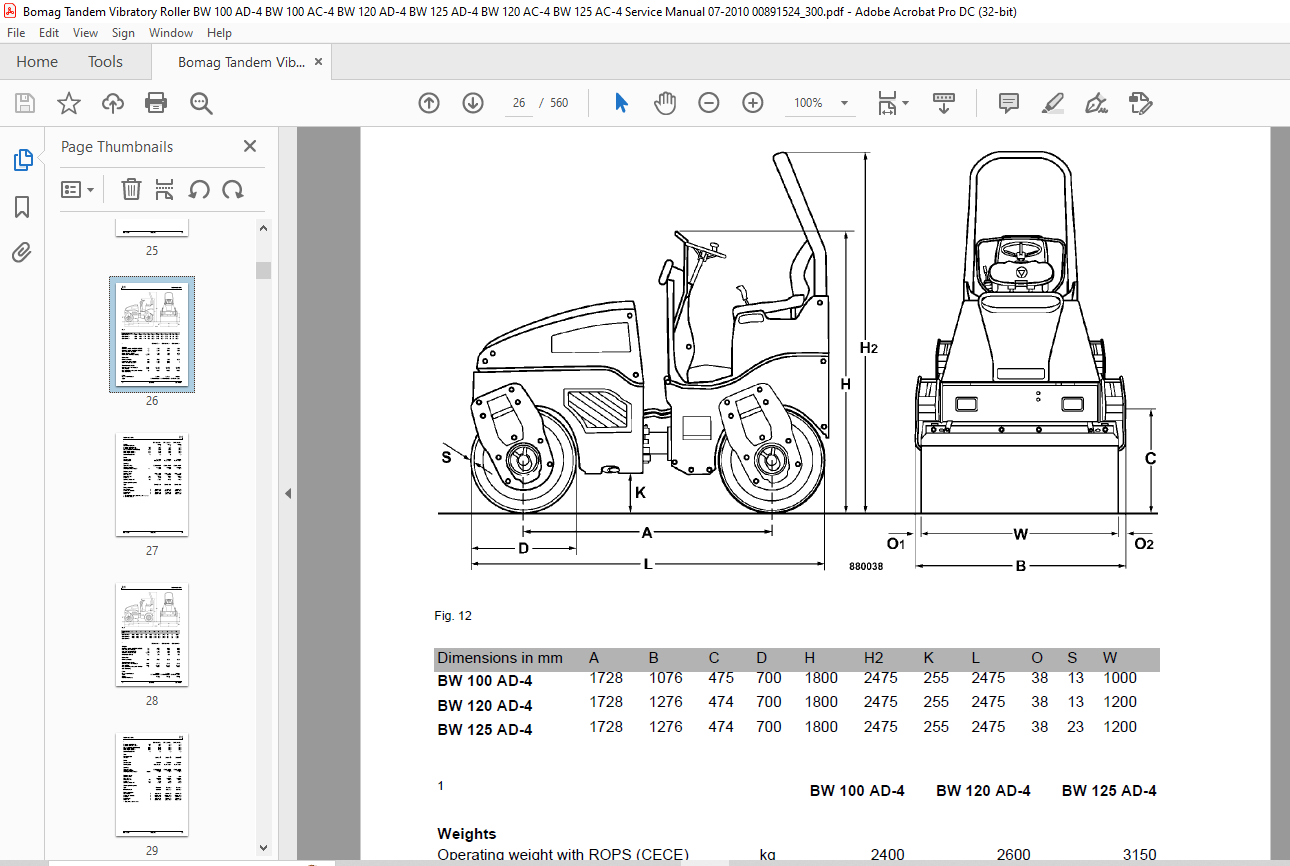Delete selected page with the trash icon

pyautogui.click(x=131, y=189)
